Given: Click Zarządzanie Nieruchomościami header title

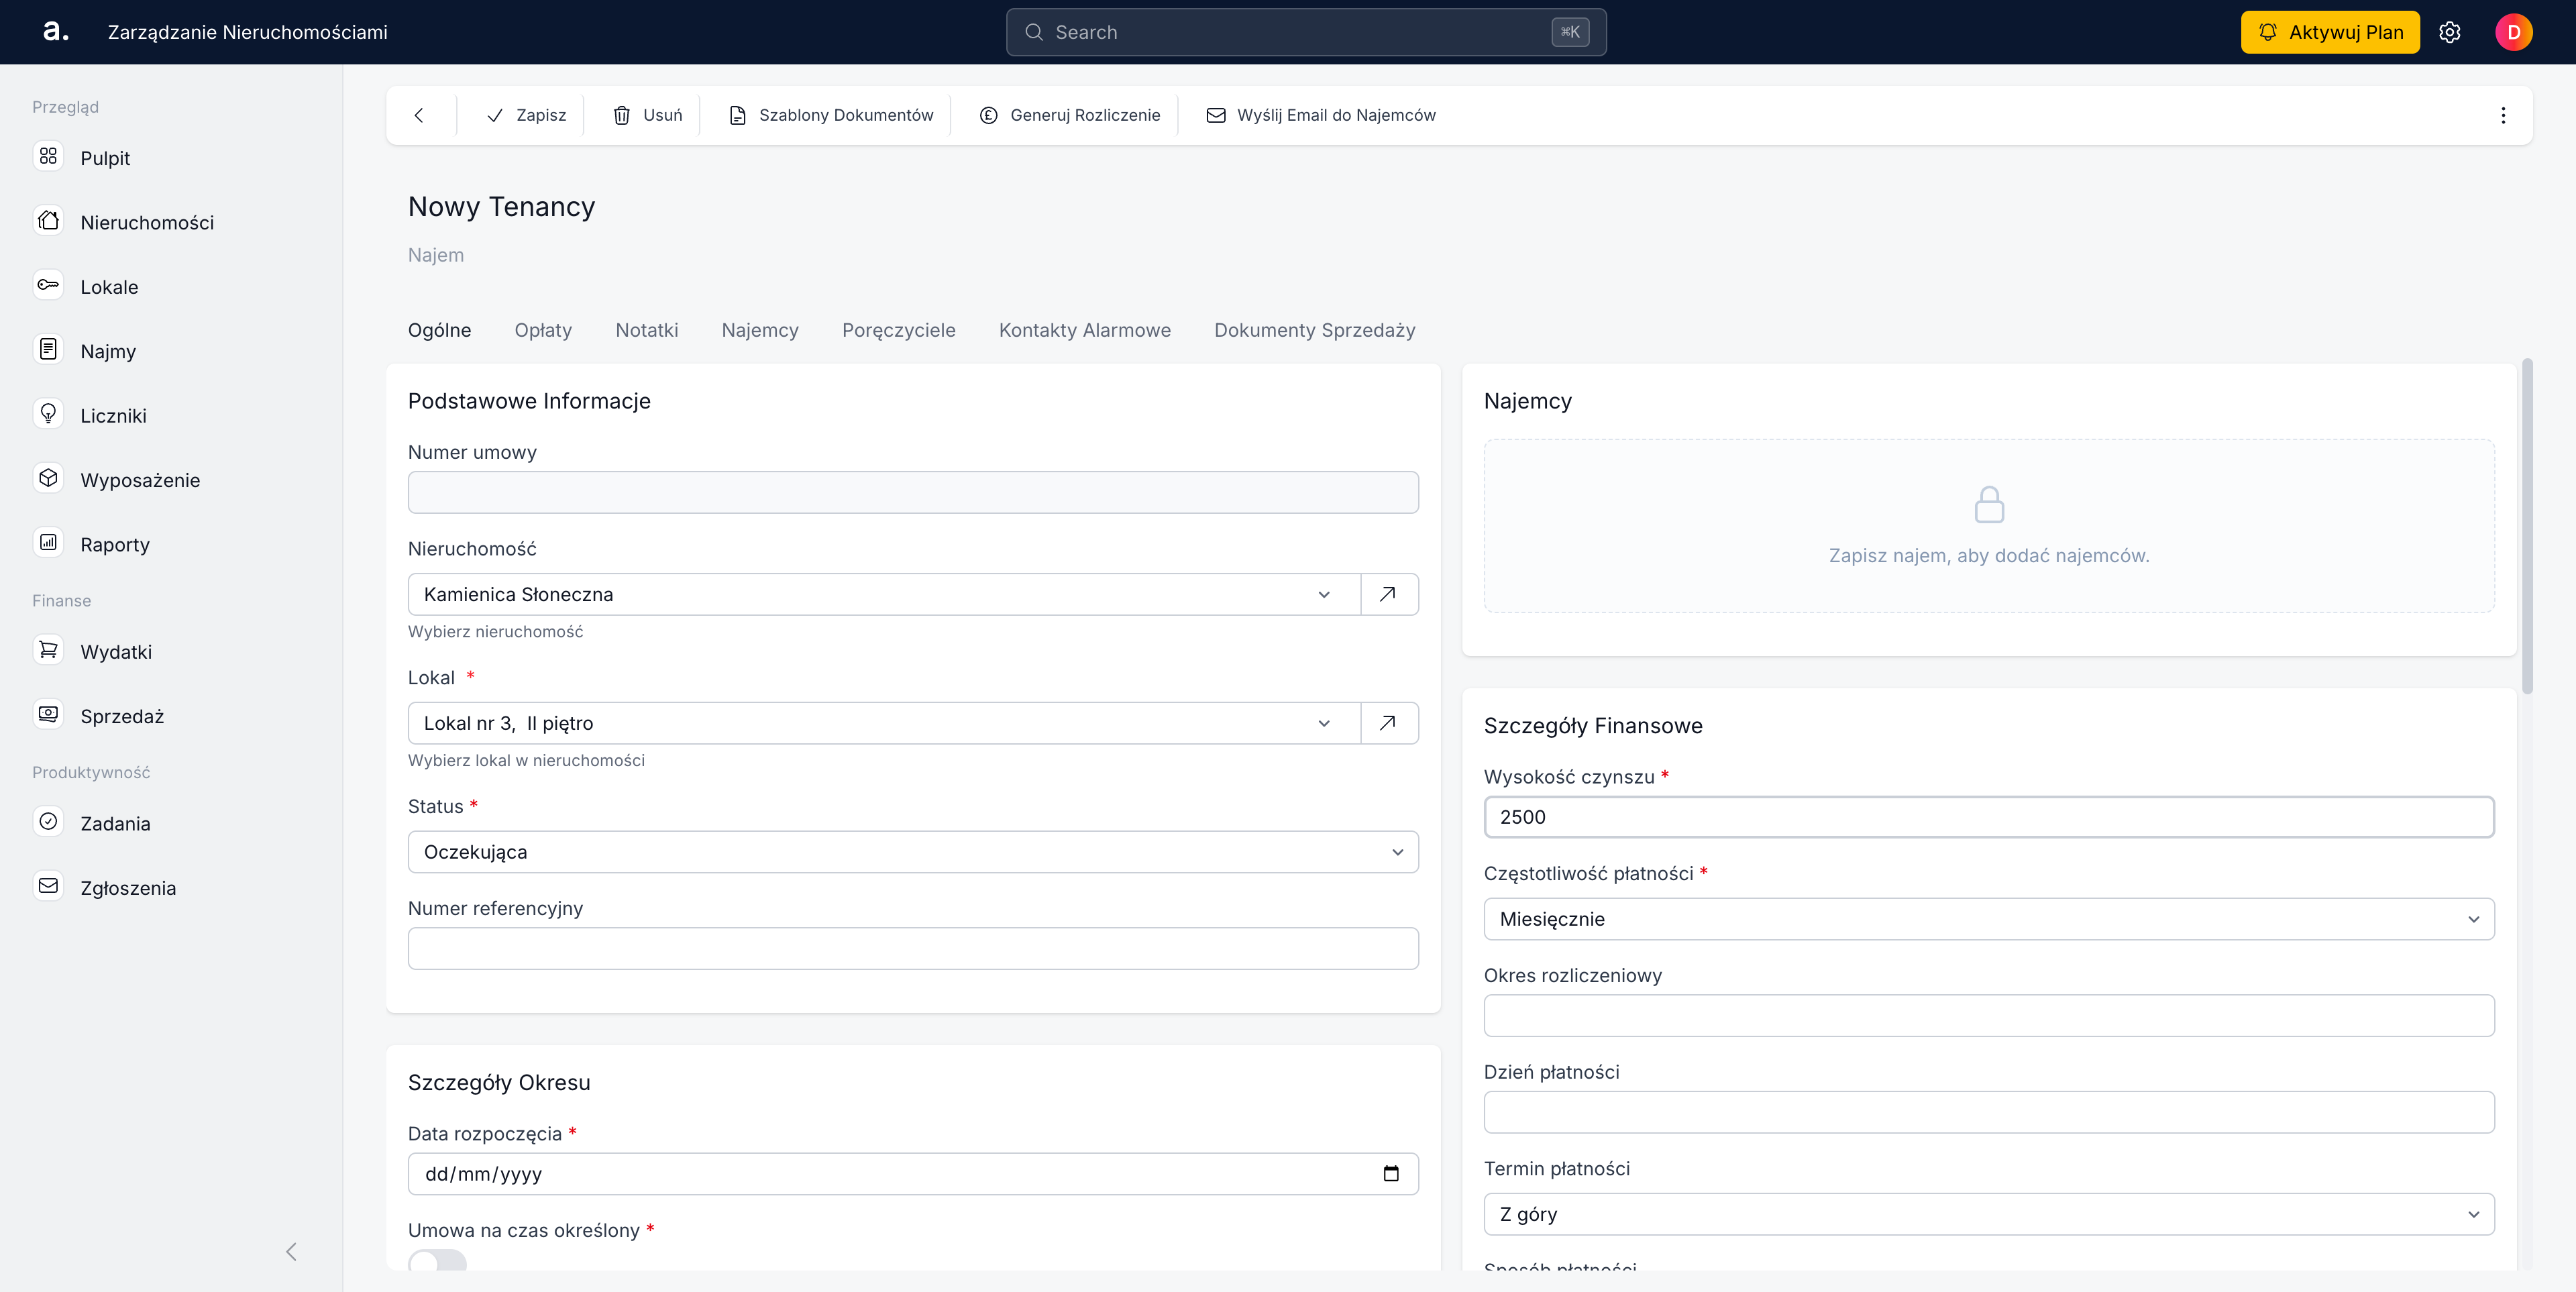Looking at the screenshot, I should pyautogui.click(x=247, y=32).
